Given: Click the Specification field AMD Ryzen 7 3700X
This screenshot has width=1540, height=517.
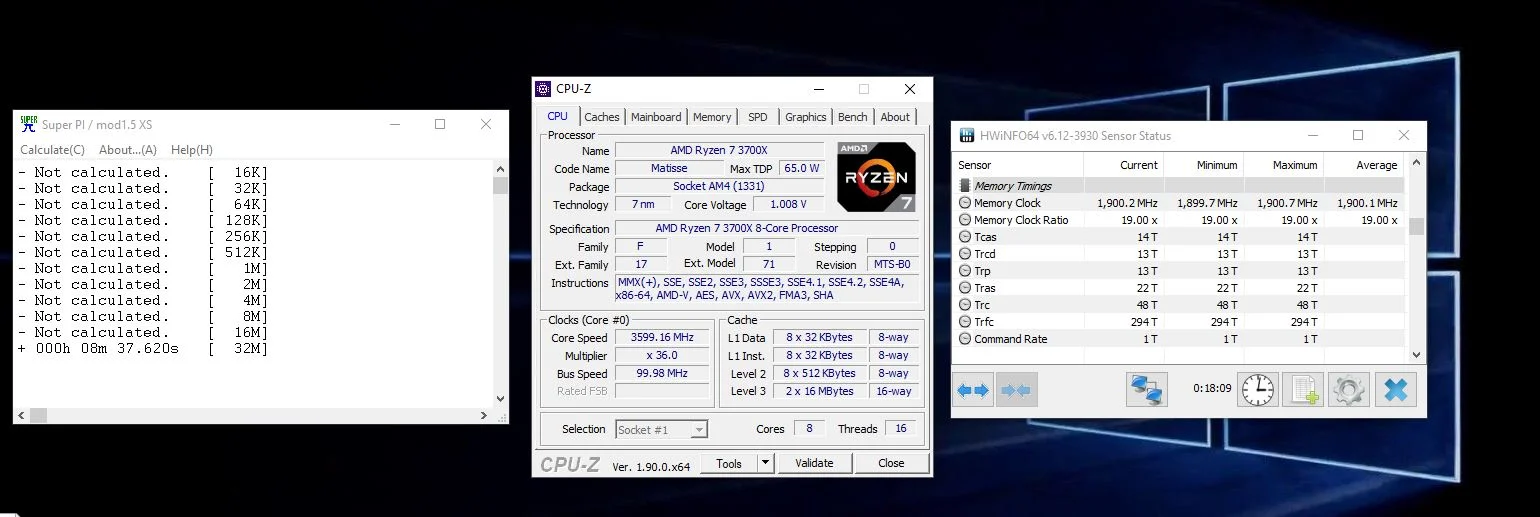Looking at the screenshot, I should (x=769, y=229).
